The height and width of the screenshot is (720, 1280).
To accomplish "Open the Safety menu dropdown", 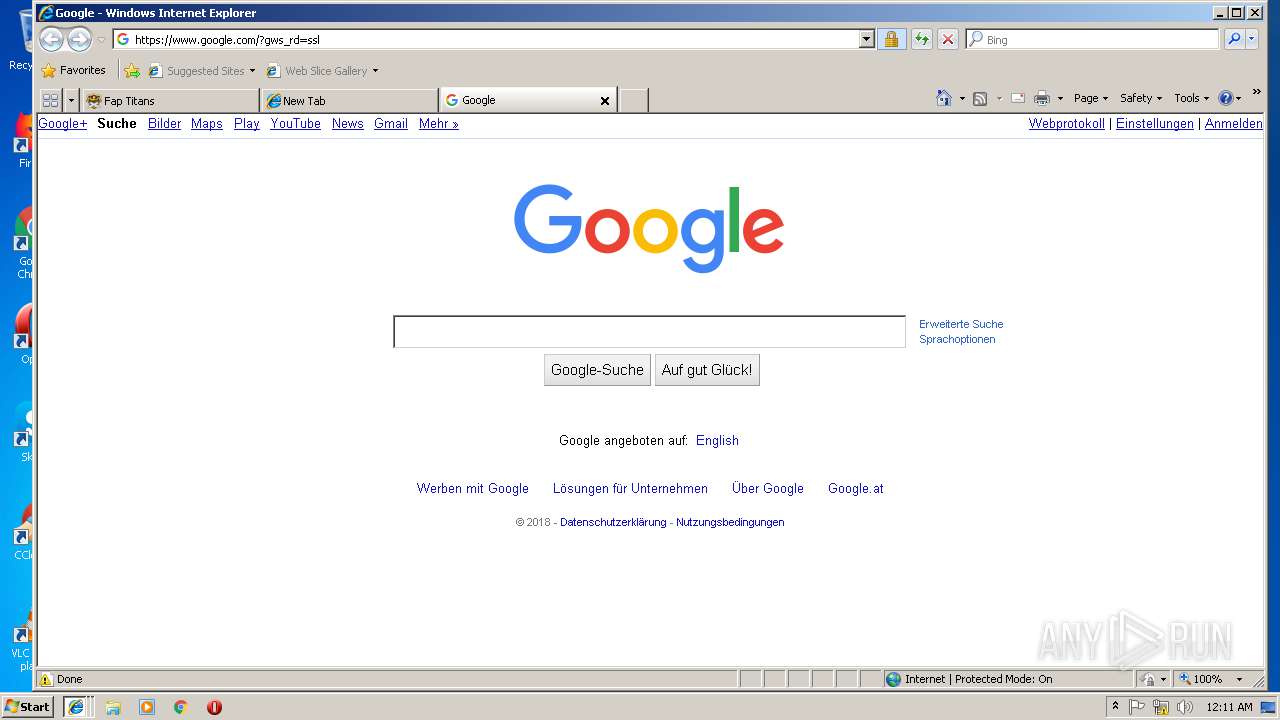I will point(1141,98).
